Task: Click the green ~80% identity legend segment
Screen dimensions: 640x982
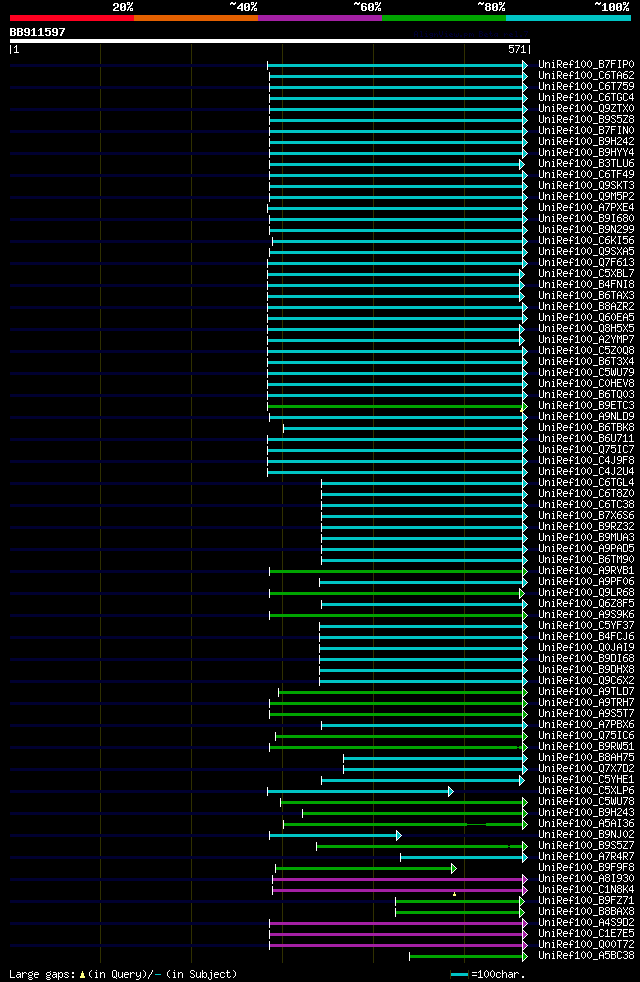Action: click(x=444, y=18)
